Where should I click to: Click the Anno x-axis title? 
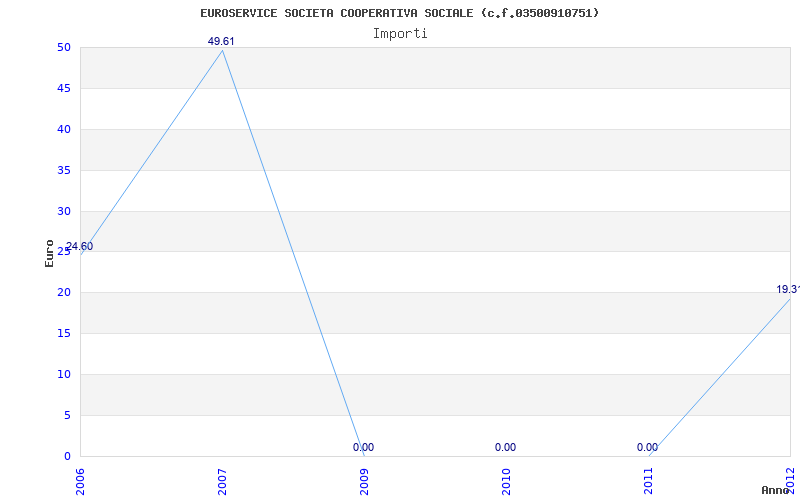[775, 490]
